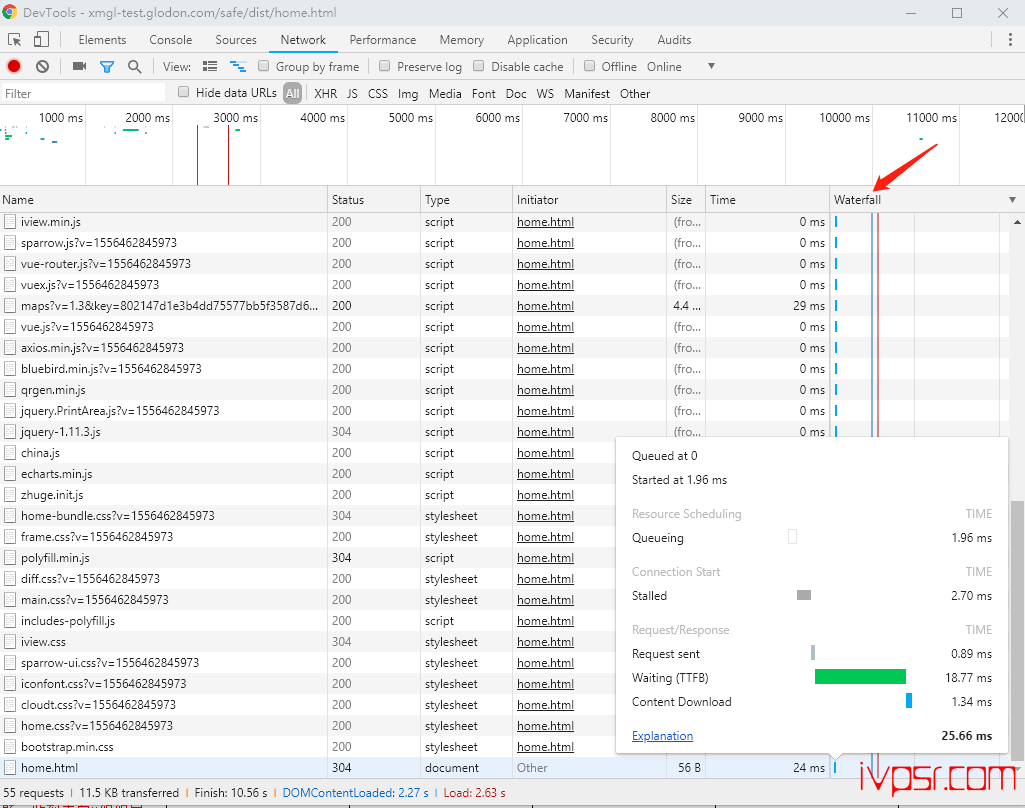The height and width of the screenshot is (808, 1025).
Task: Open the Memory tab
Action: coord(462,40)
